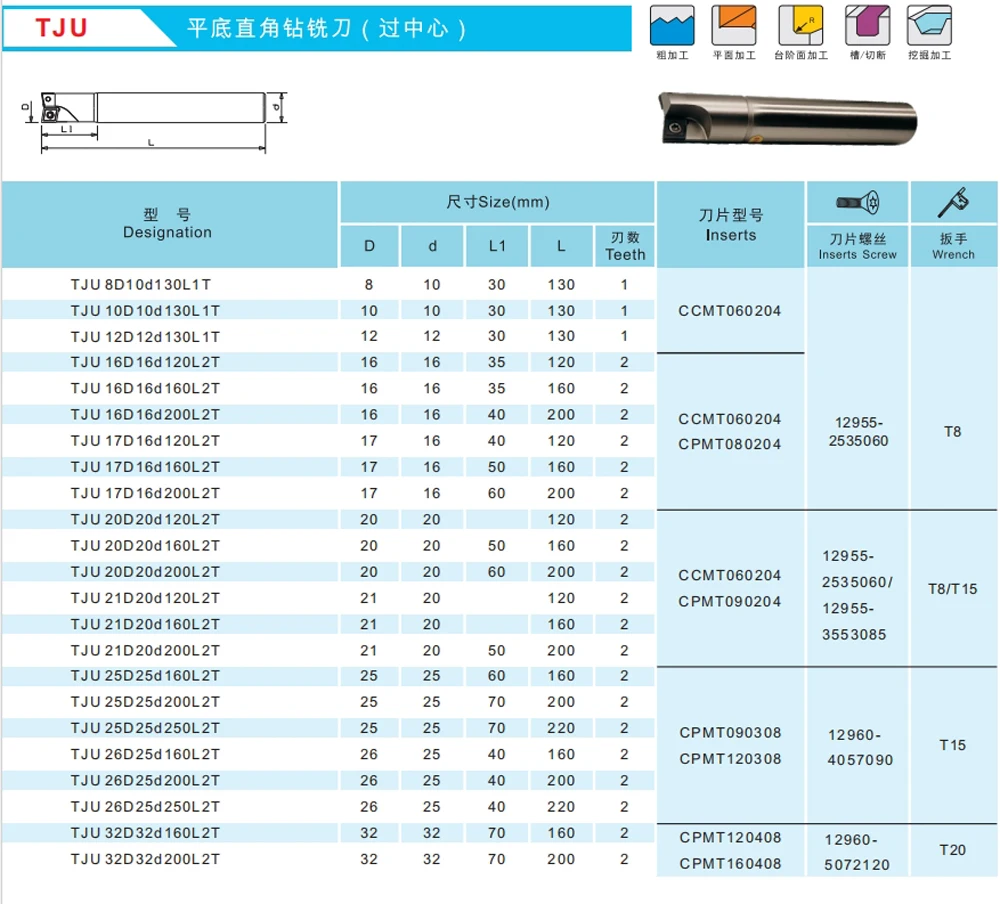1000x904 pixels.
Task: Select row TJU 21D20d200L2T
Action: [328, 651]
